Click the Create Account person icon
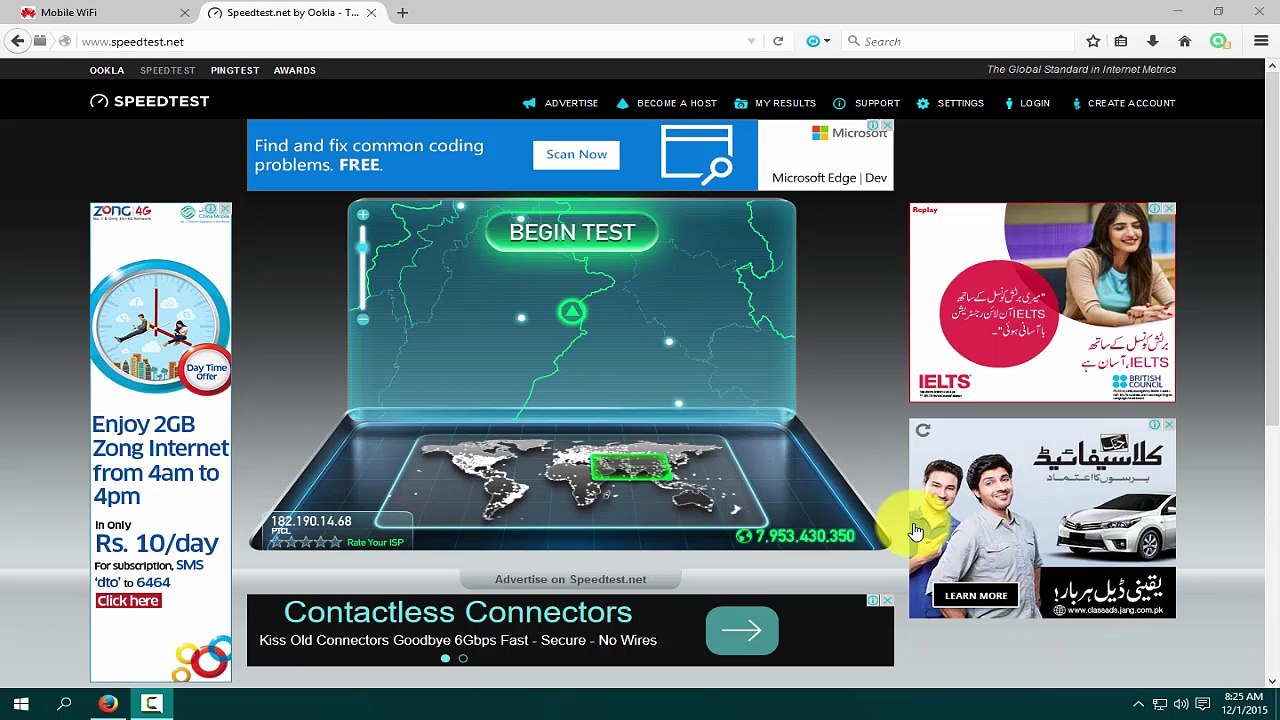The width and height of the screenshot is (1280, 720). click(x=1076, y=103)
